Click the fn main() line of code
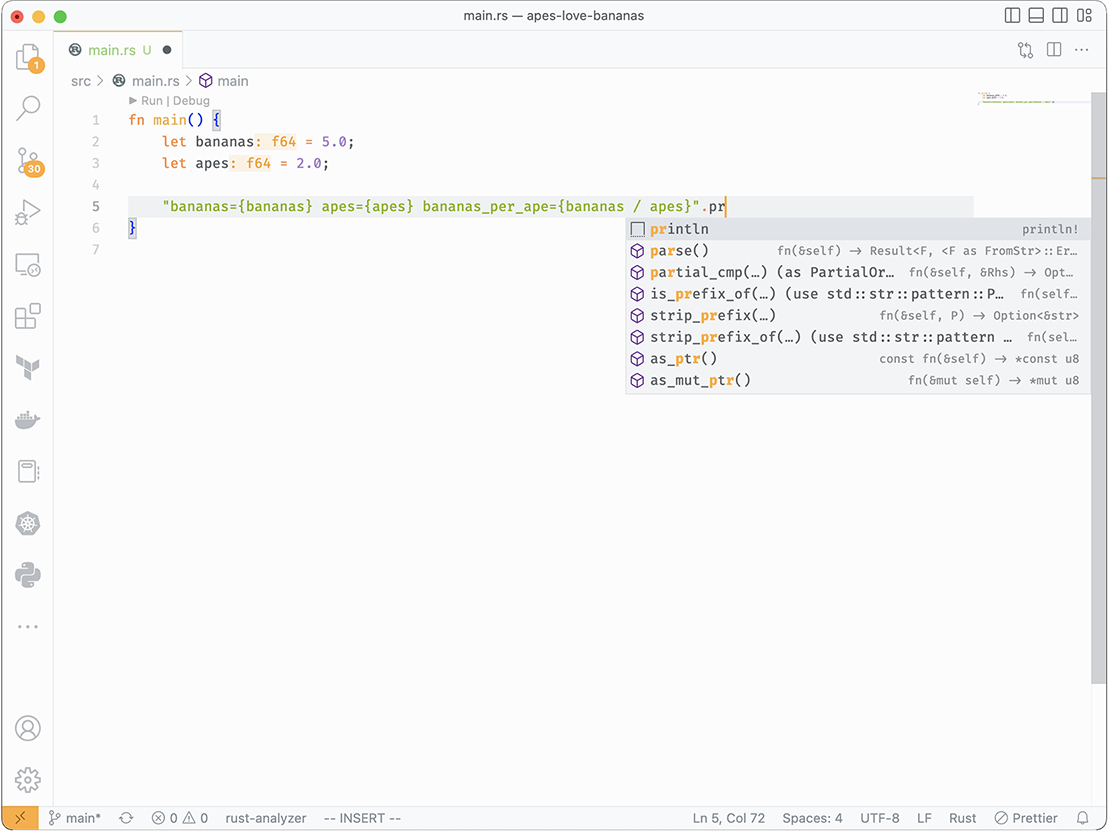Viewport: 1109px width, 833px height. point(175,120)
